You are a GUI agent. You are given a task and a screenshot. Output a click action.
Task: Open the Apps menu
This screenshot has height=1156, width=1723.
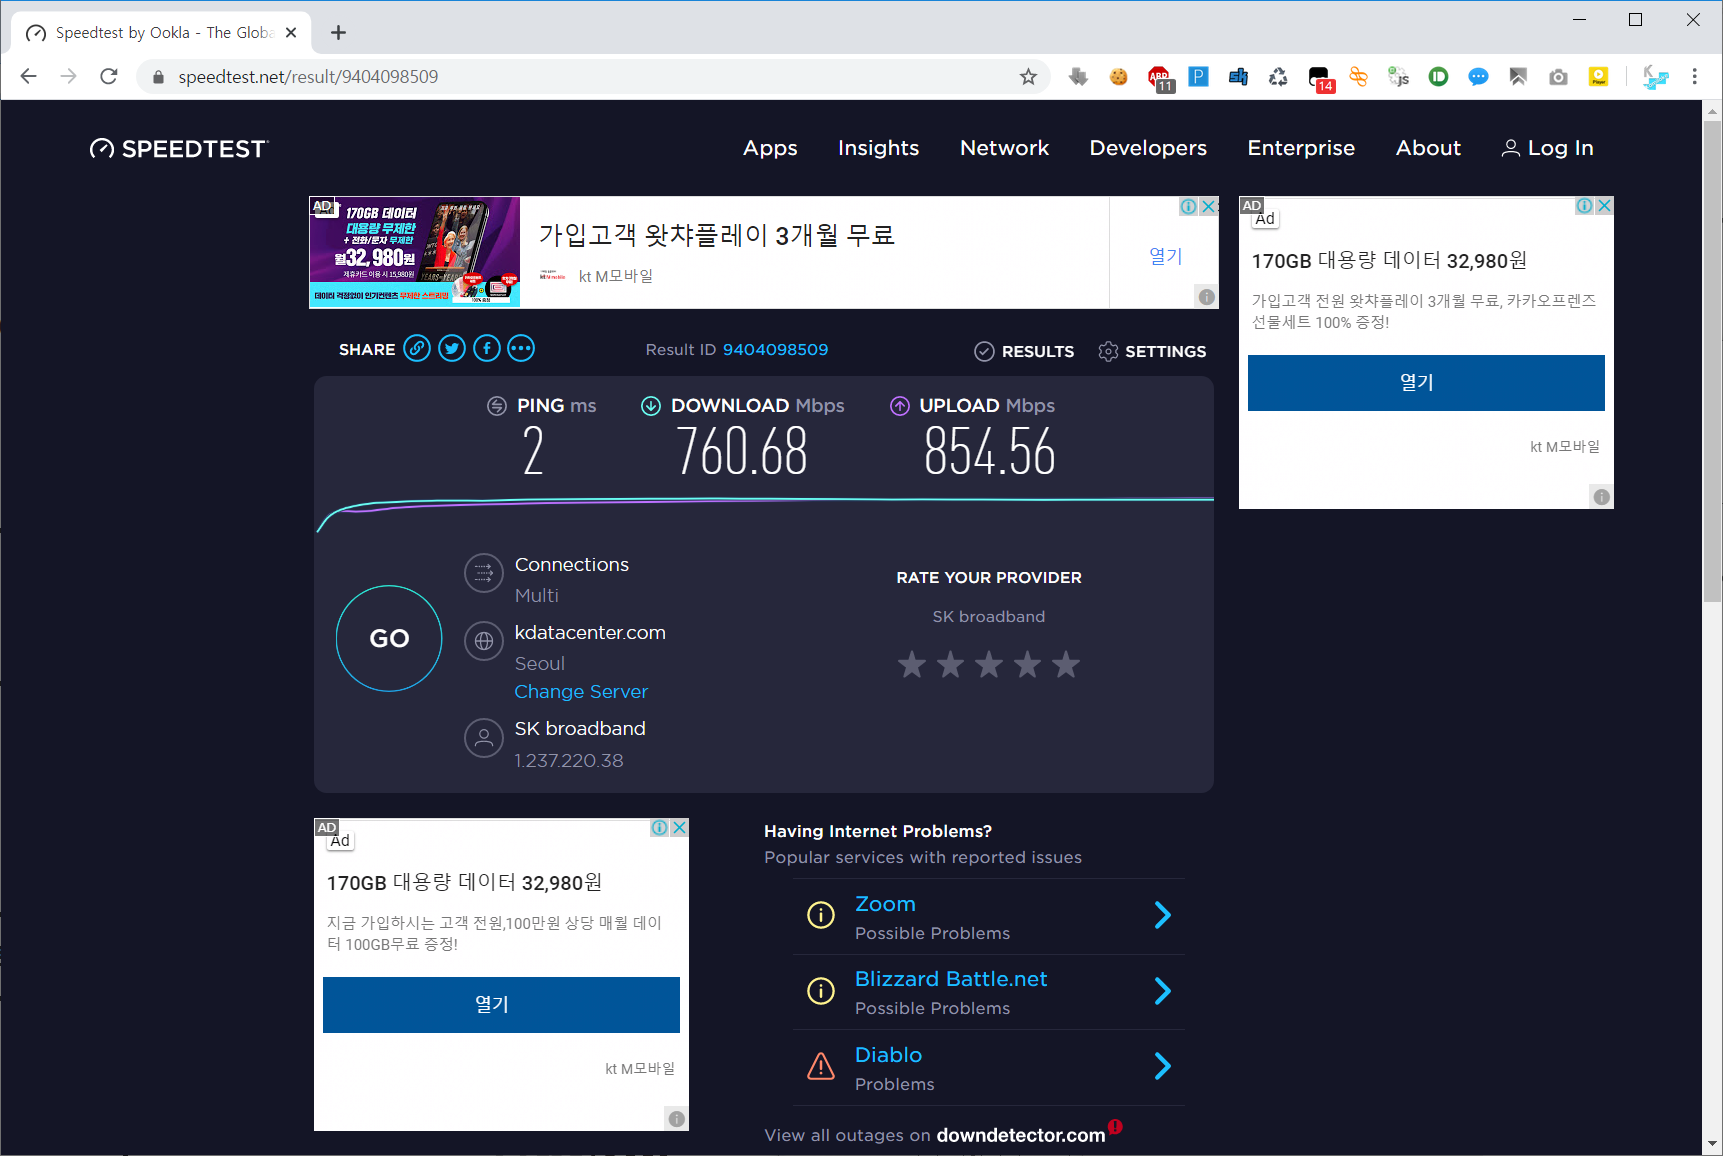(x=770, y=148)
